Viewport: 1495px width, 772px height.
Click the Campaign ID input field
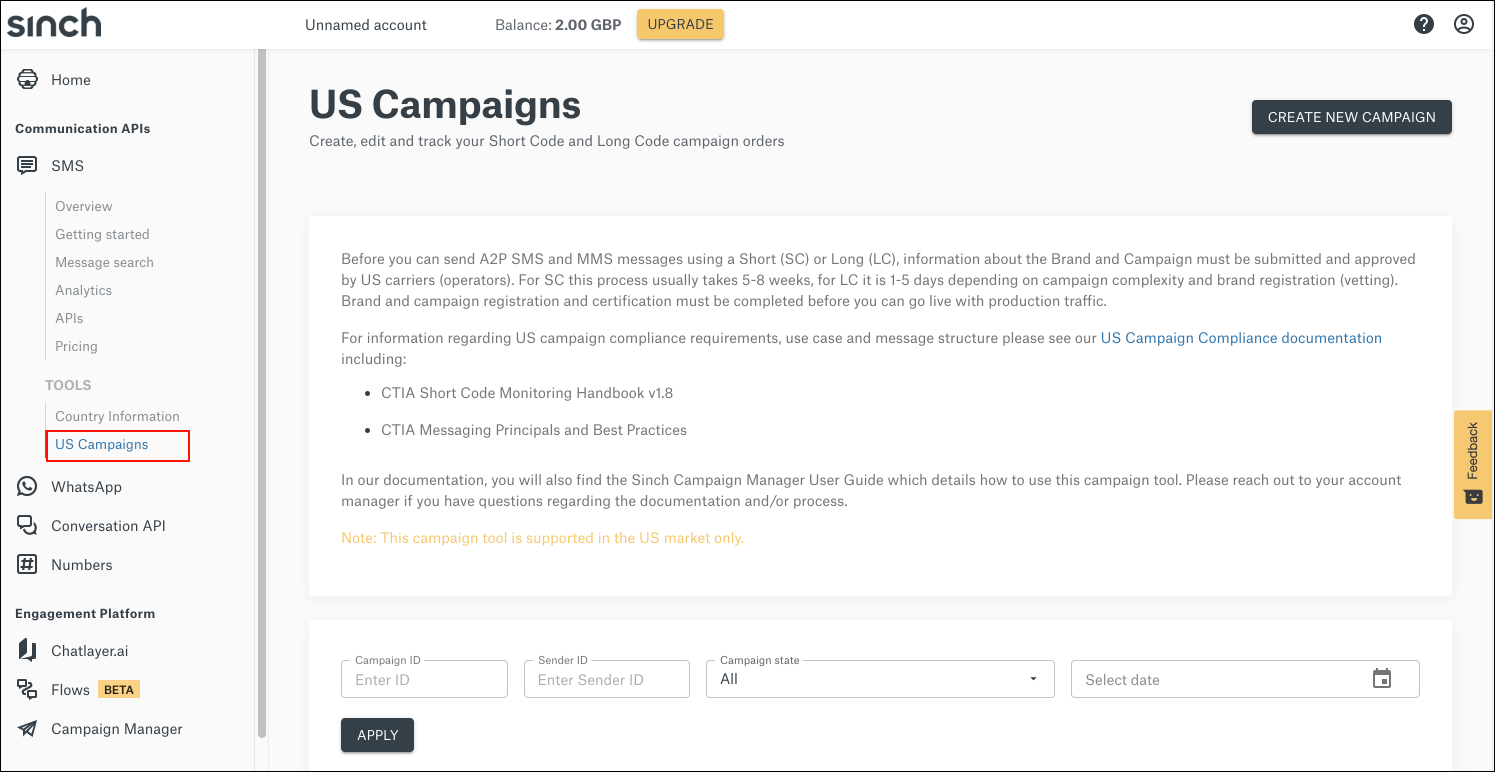click(x=424, y=680)
